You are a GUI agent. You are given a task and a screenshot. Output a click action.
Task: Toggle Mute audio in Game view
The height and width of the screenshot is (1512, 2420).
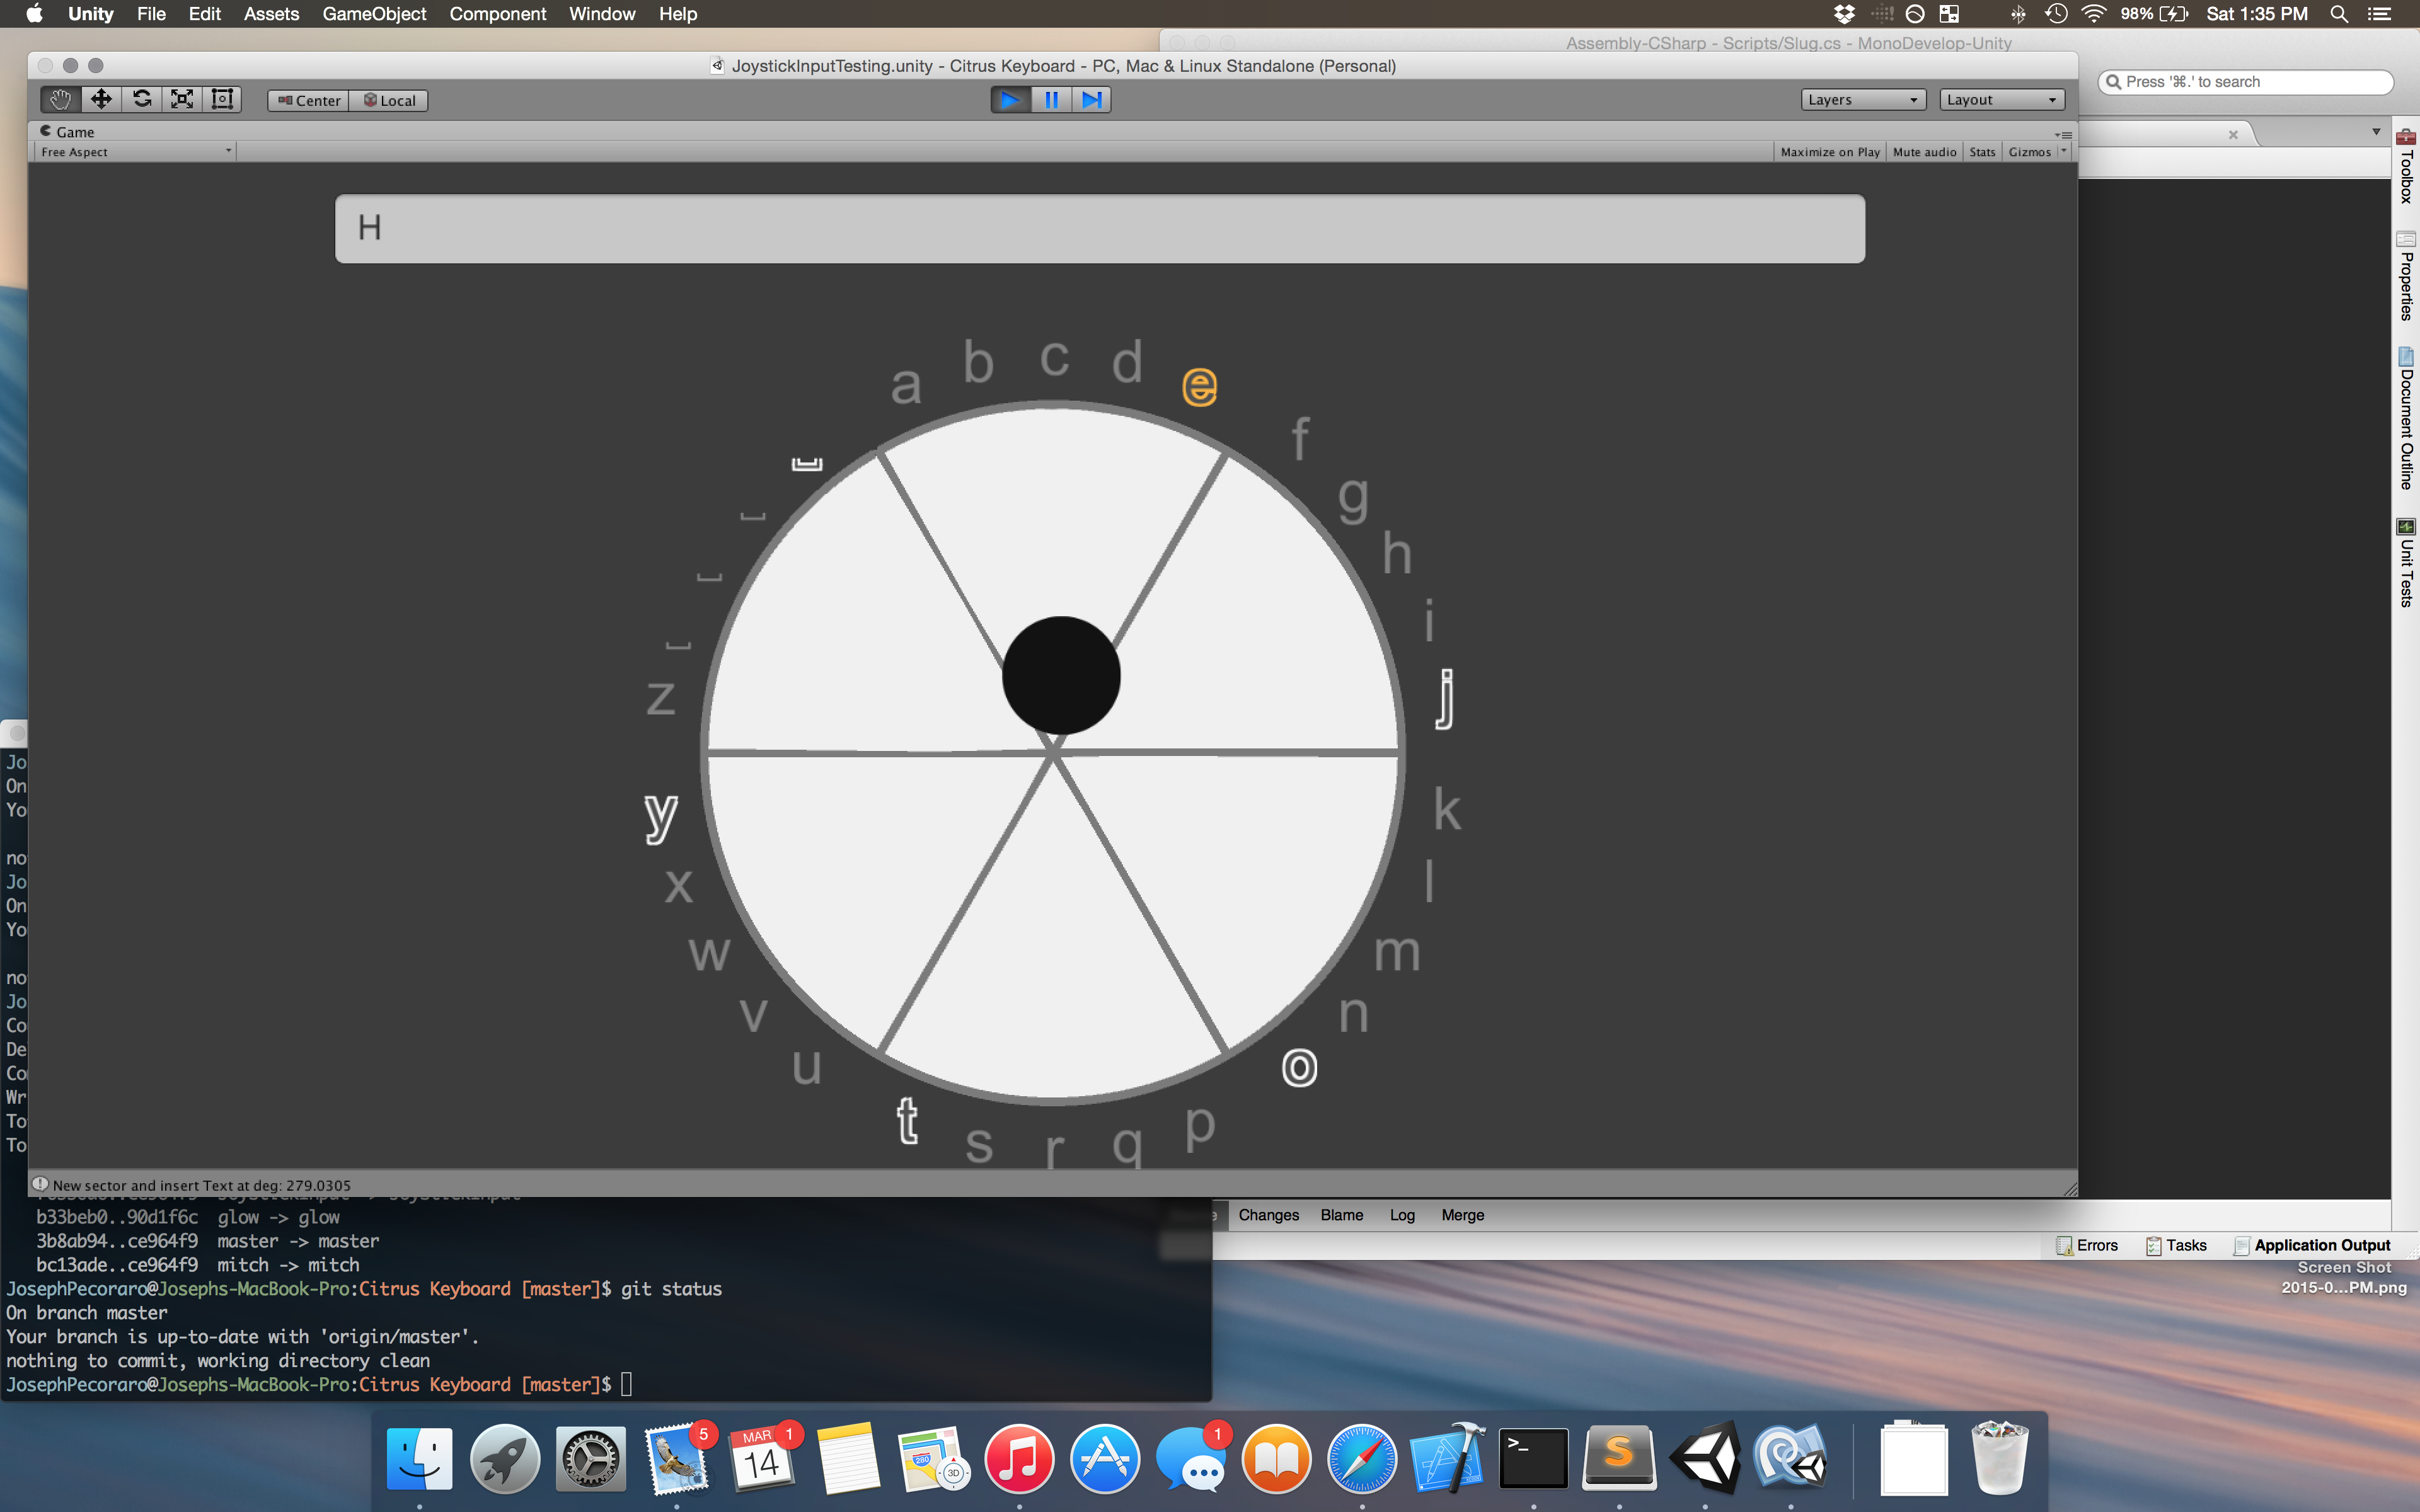tap(1924, 152)
